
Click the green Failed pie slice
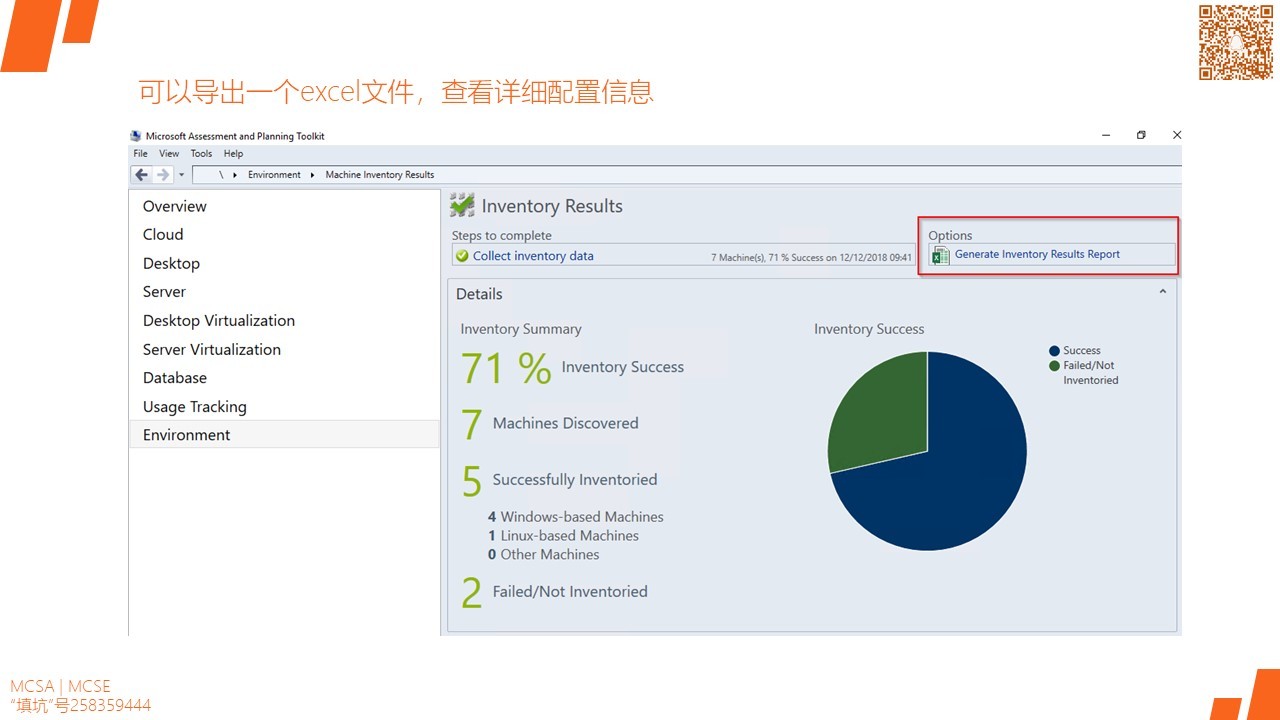[880, 410]
